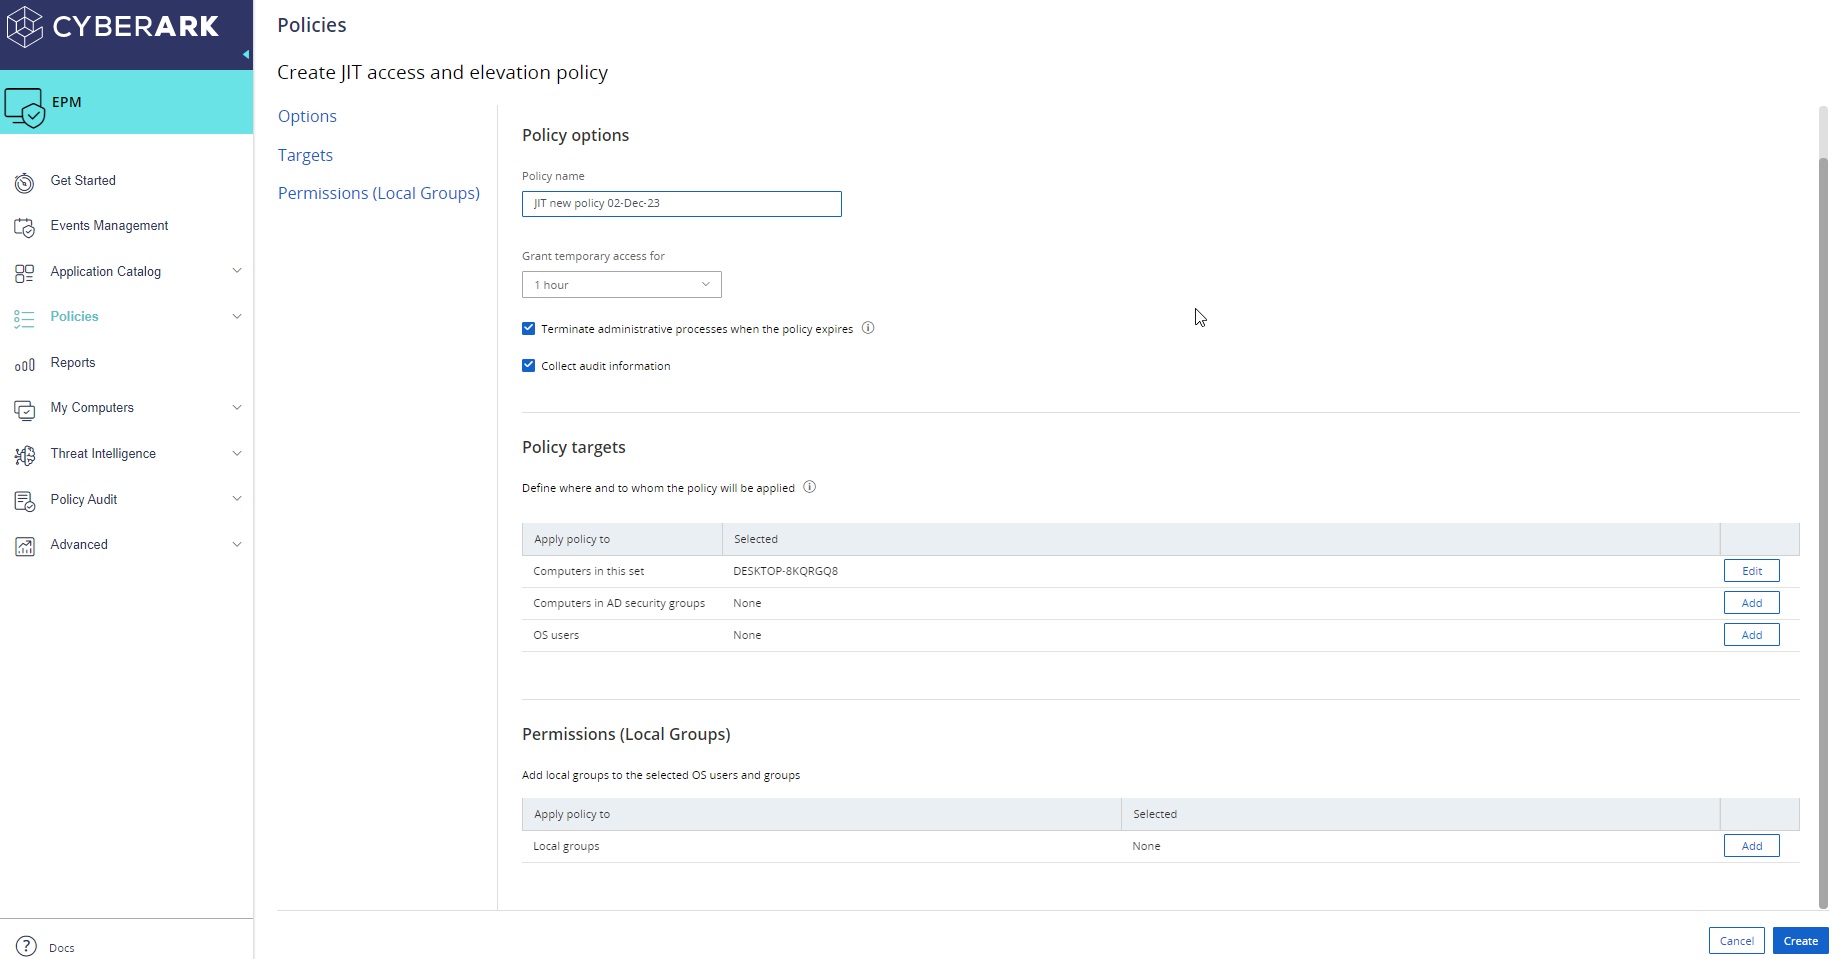Screen dimensions: 1840x959
Task: Jump to the Targets section link
Action: [x=305, y=155]
